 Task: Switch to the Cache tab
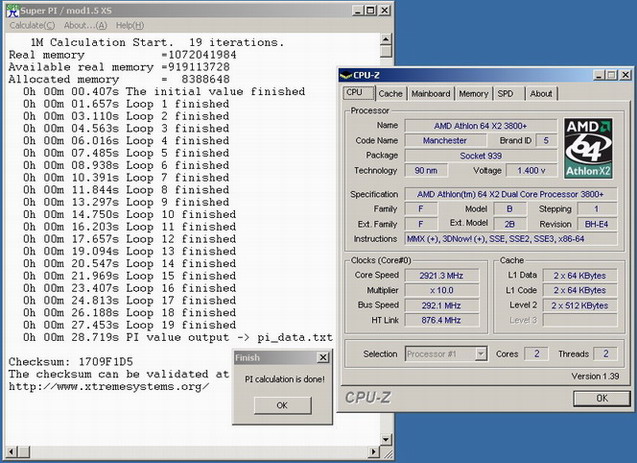390,94
